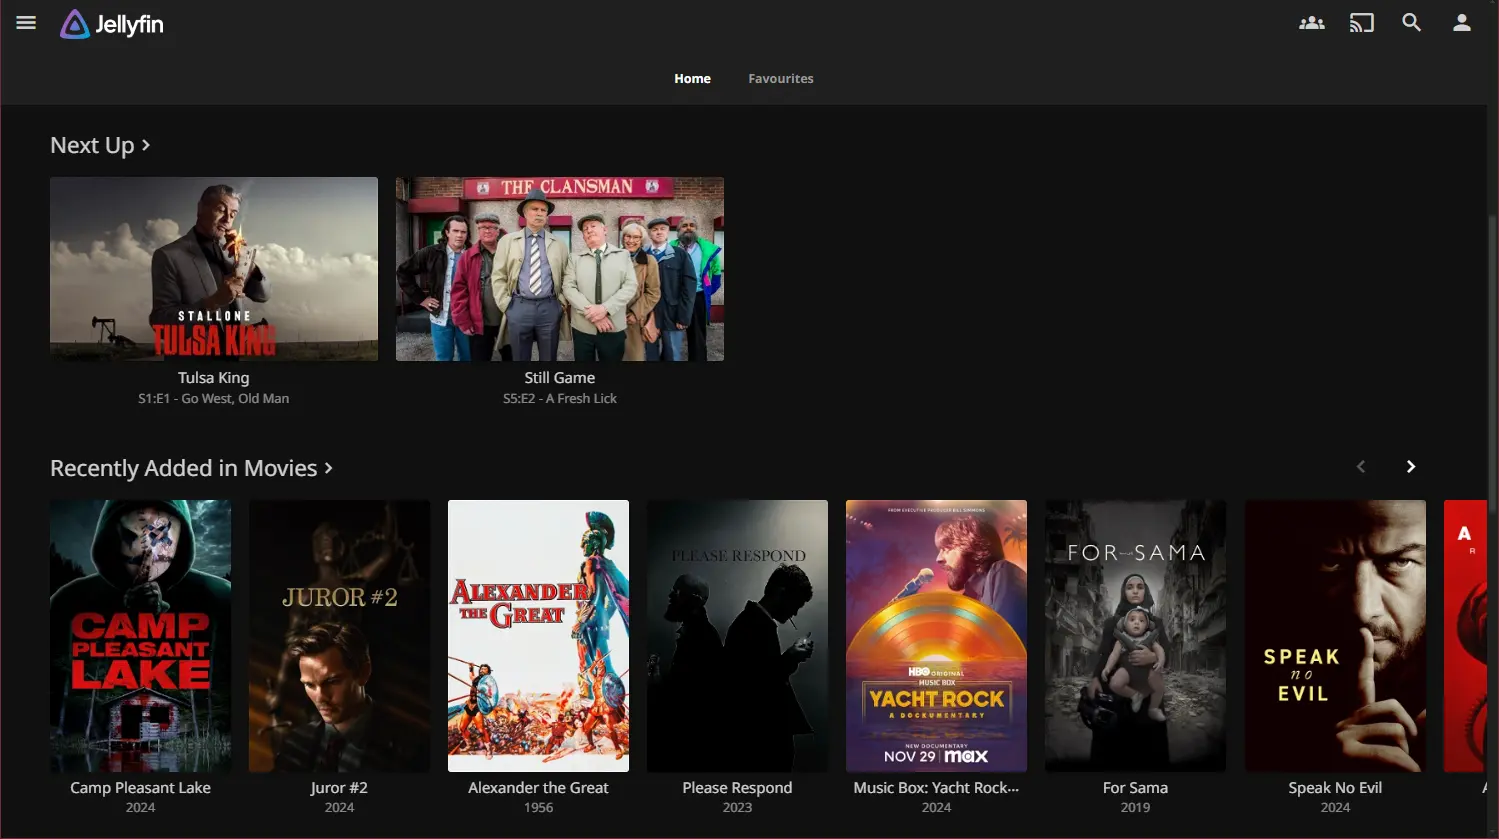Click the Juror #2 title link
The height and width of the screenshot is (839, 1499).
coord(339,788)
